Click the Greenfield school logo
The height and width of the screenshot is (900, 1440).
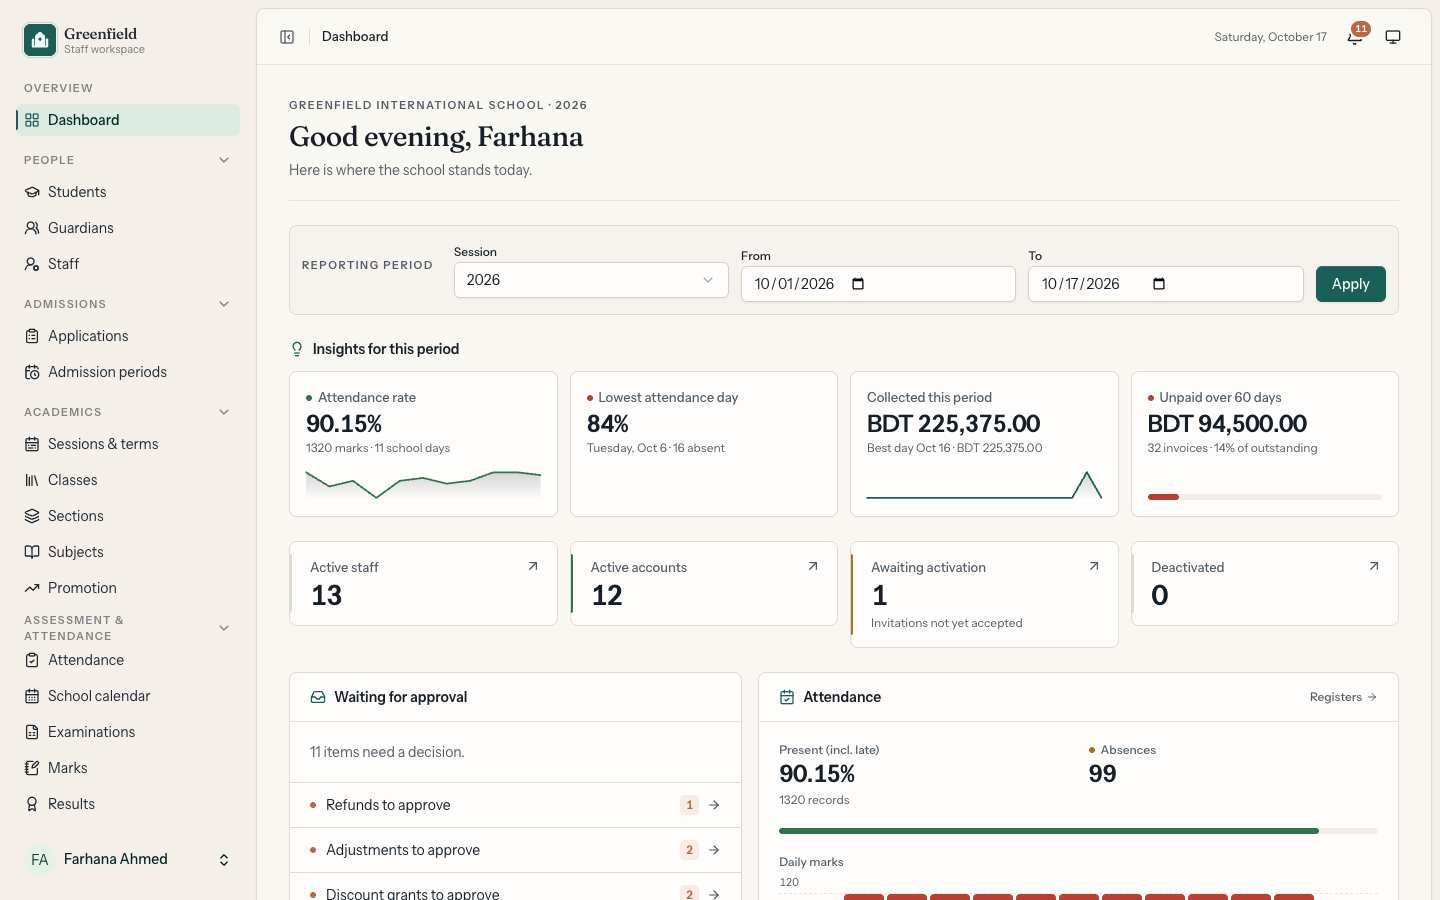tap(40, 40)
